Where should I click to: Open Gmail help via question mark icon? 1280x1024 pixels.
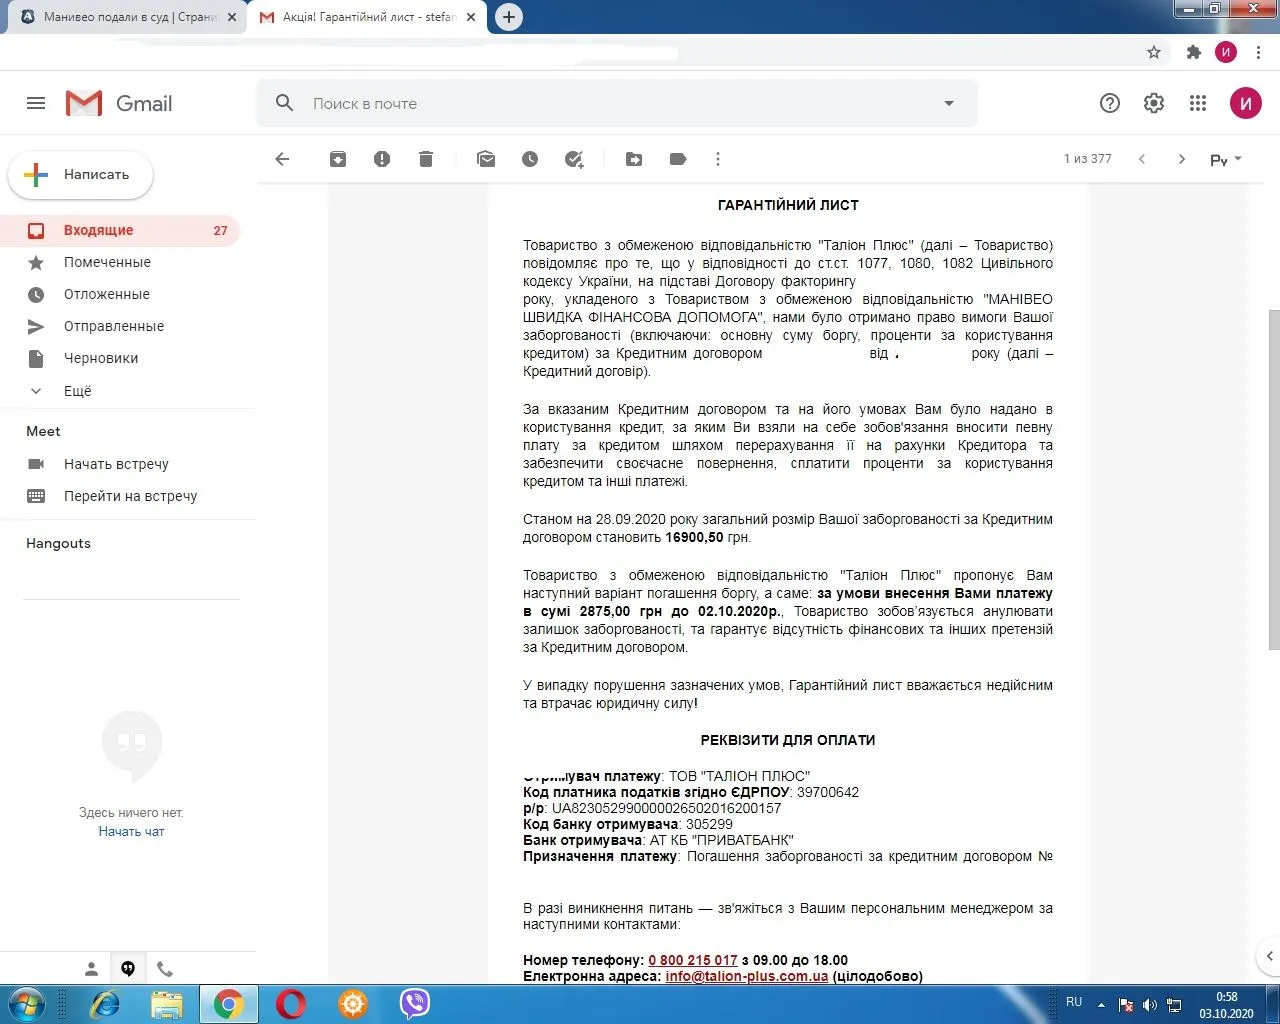(x=1109, y=102)
